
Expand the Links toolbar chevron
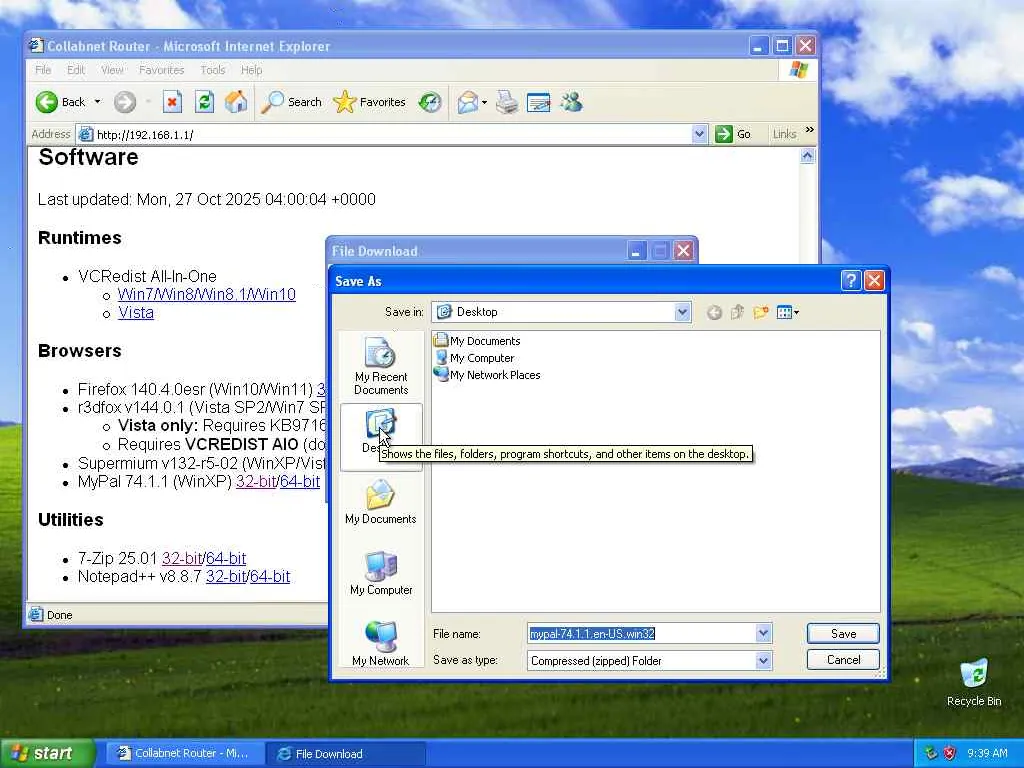tap(810, 130)
